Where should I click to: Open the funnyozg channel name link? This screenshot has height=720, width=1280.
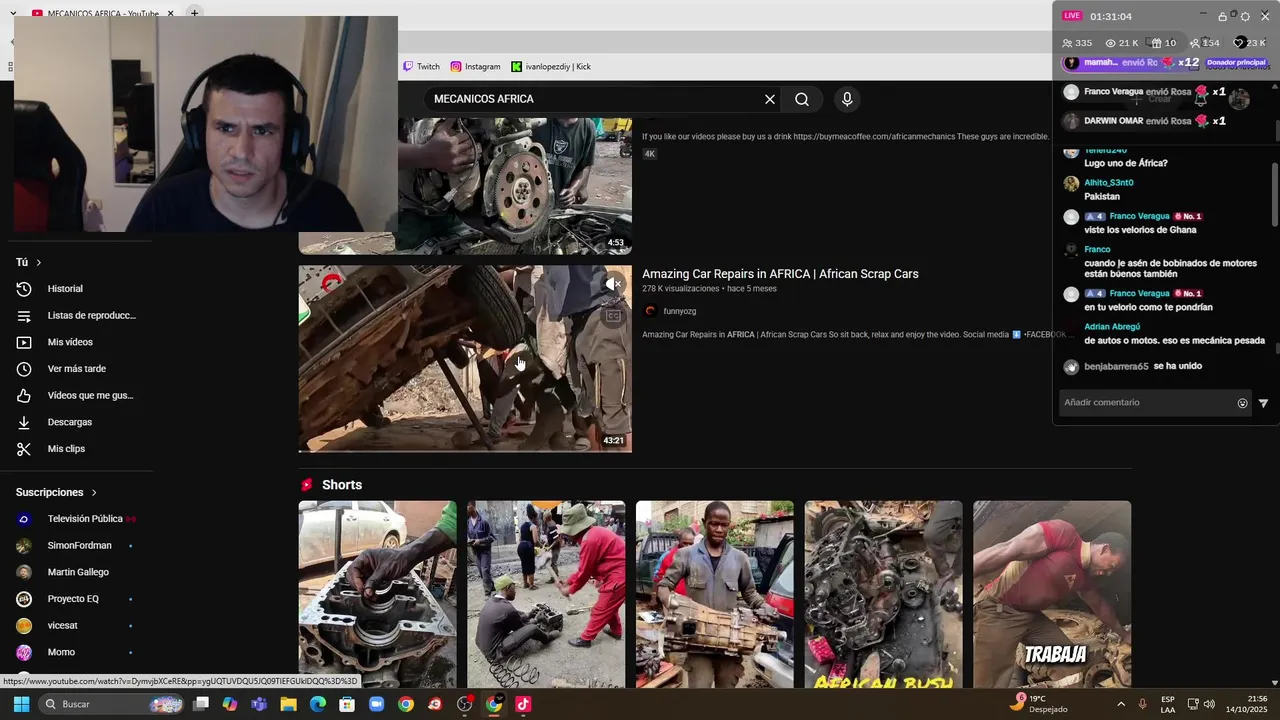click(x=679, y=311)
